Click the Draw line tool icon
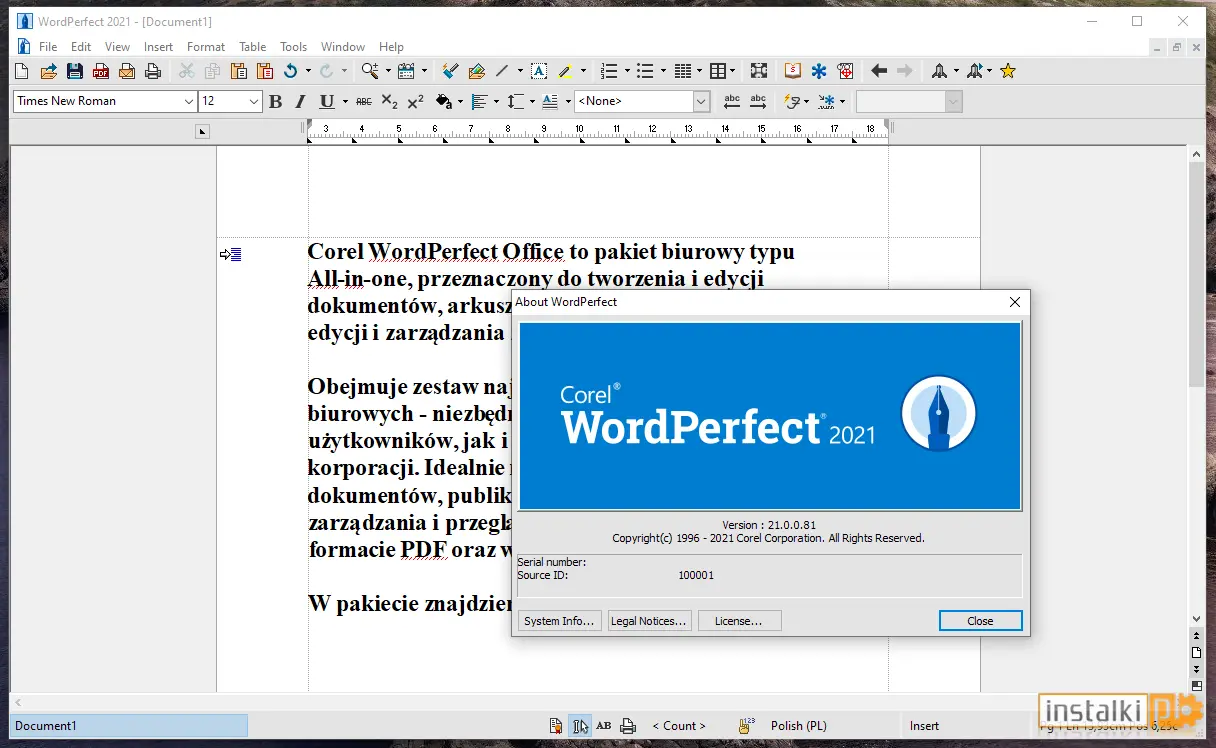The width and height of the screenshot is (1216, 748). [x=502, y=71]
